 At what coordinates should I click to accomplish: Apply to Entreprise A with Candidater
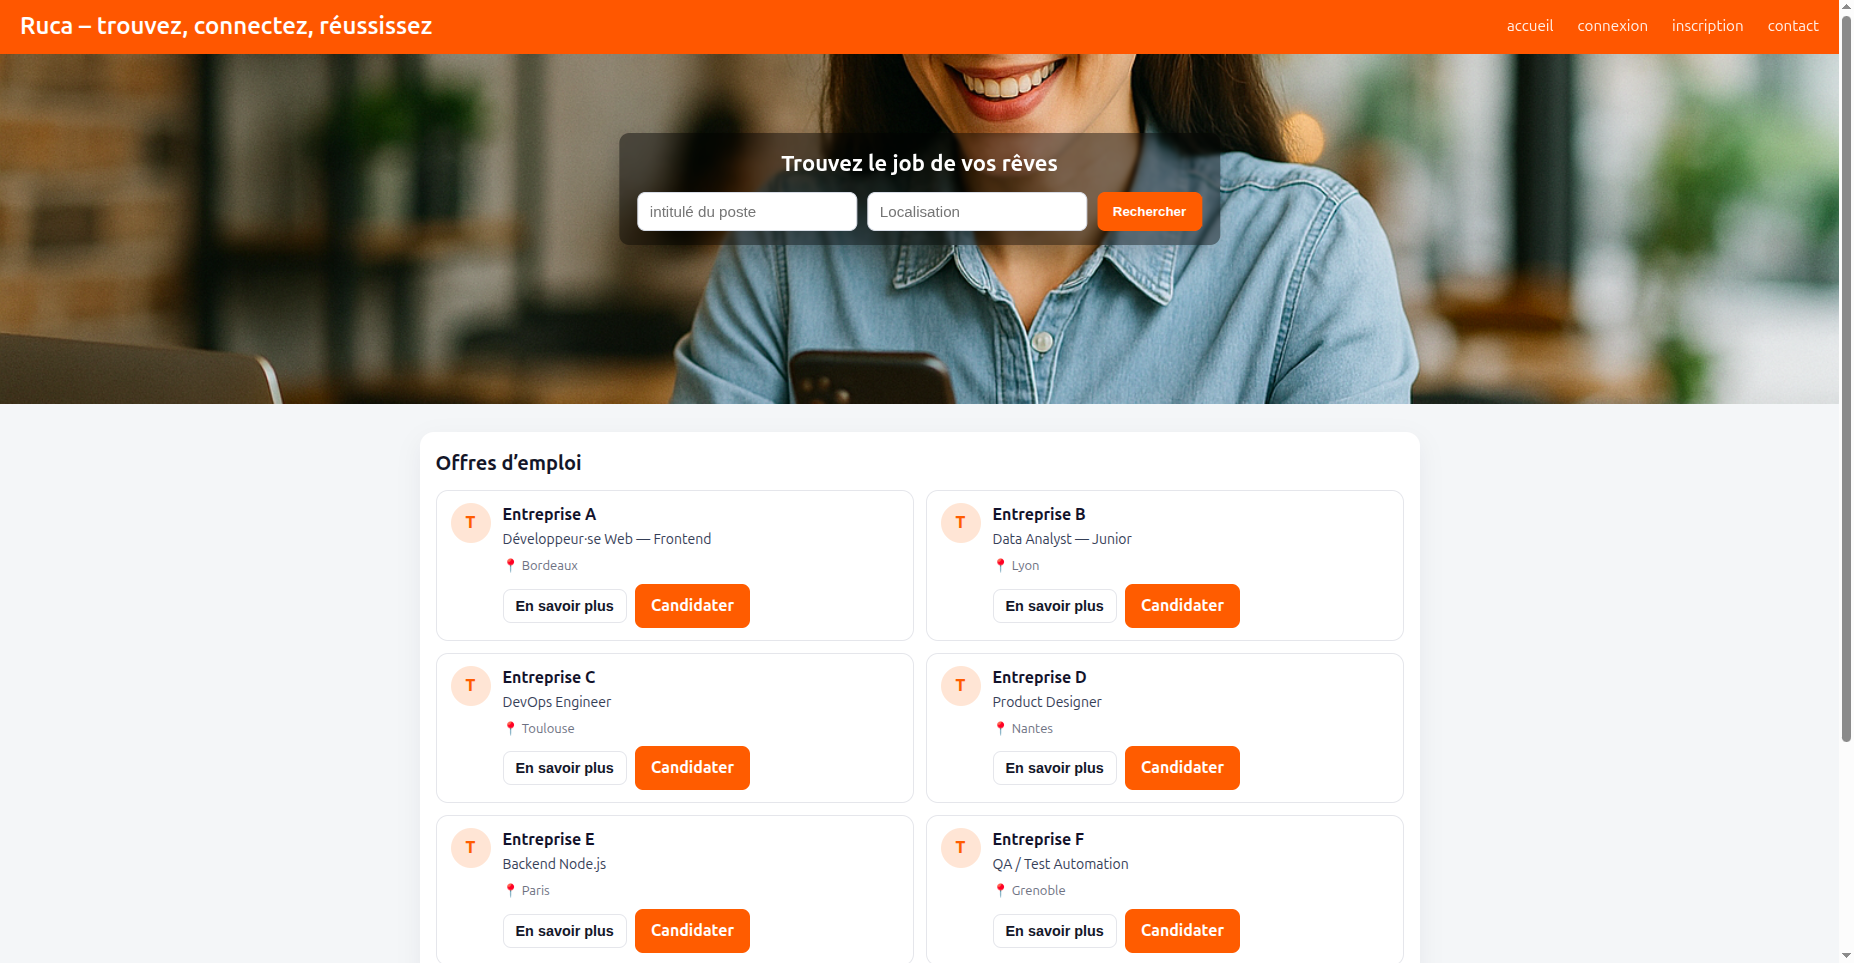tap(692, 606)
